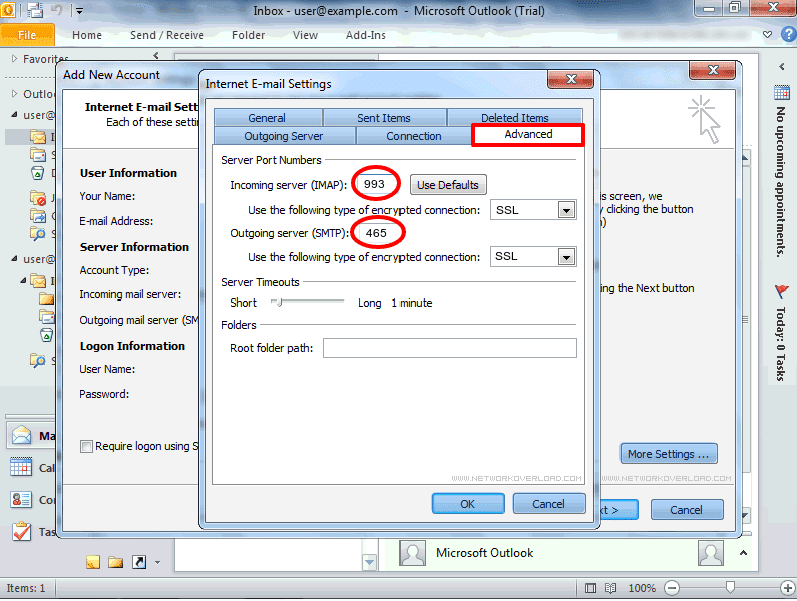The width and height of the screenshot is (797, 601).
Task: Switch to the Outgoing Server tab
Action: [284, 136]
